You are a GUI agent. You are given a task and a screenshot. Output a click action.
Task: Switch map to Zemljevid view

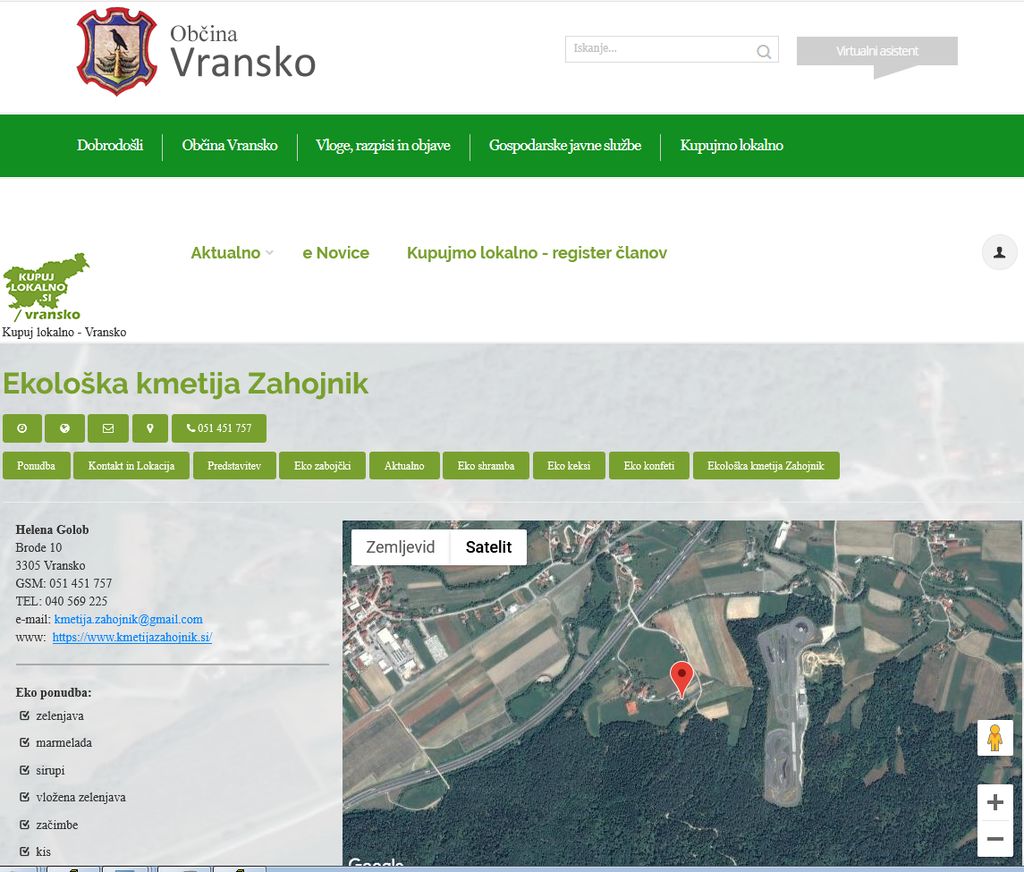400,547
